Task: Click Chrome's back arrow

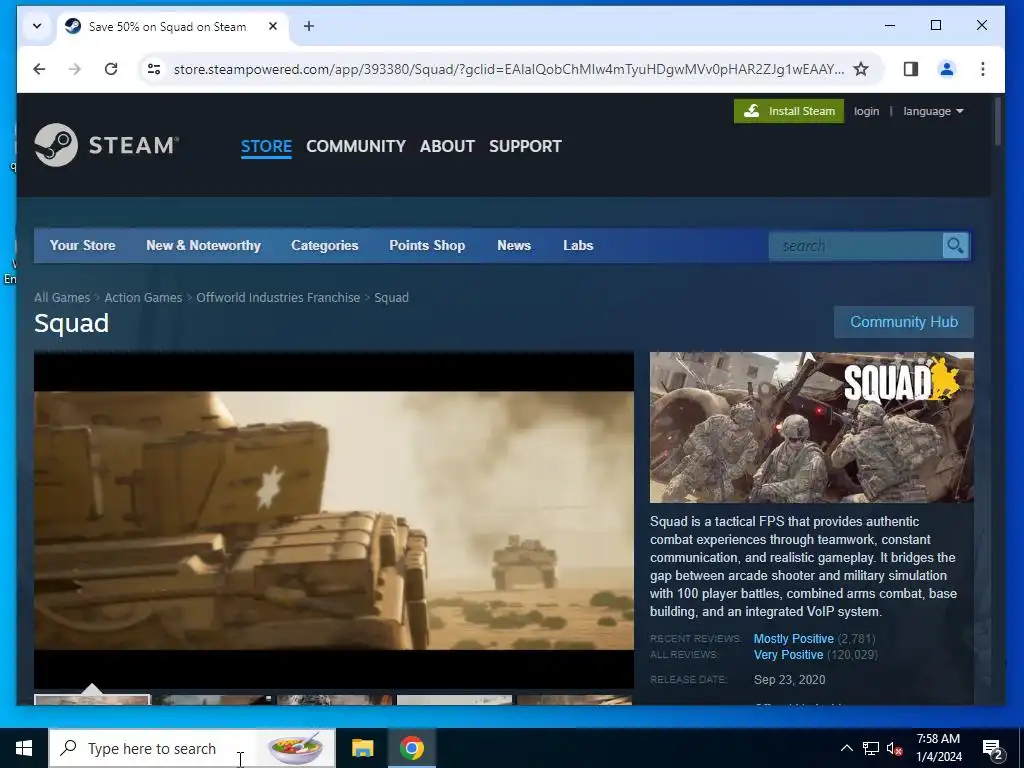Action: point(39,69)
